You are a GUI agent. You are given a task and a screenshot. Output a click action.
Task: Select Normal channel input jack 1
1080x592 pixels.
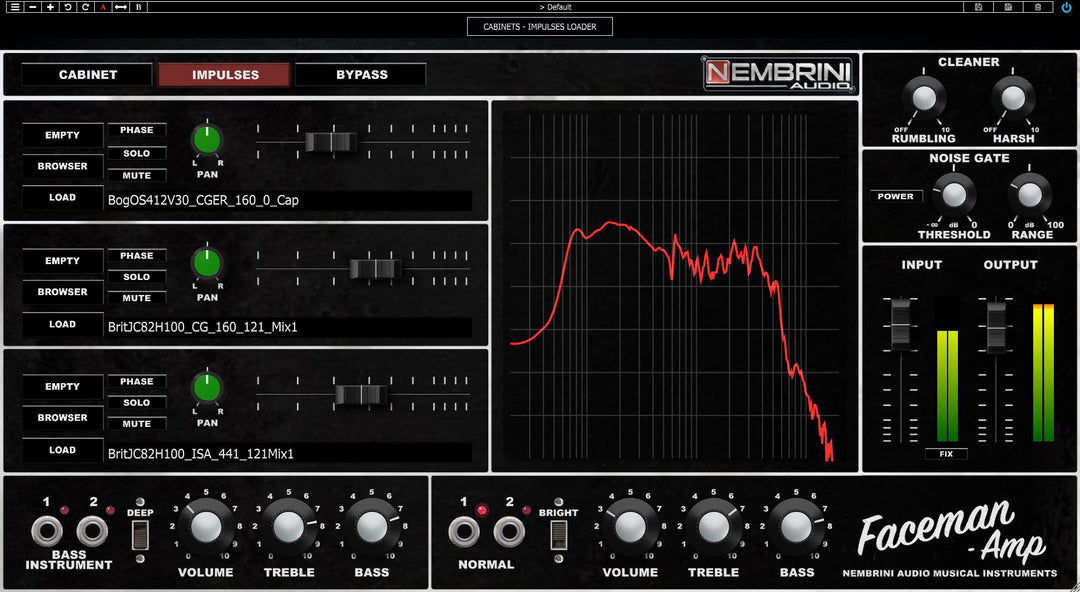click(x=464, y=532)
